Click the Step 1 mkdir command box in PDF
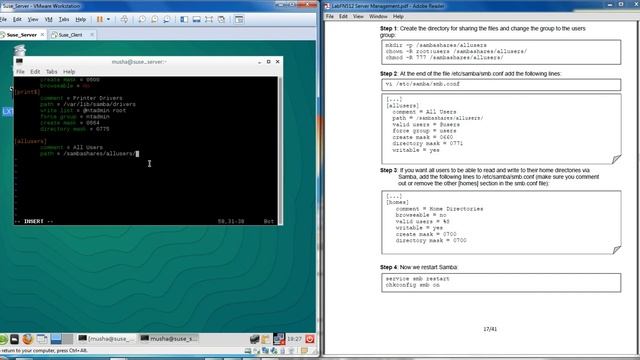 pyautogui.click(x=501, y=52)
